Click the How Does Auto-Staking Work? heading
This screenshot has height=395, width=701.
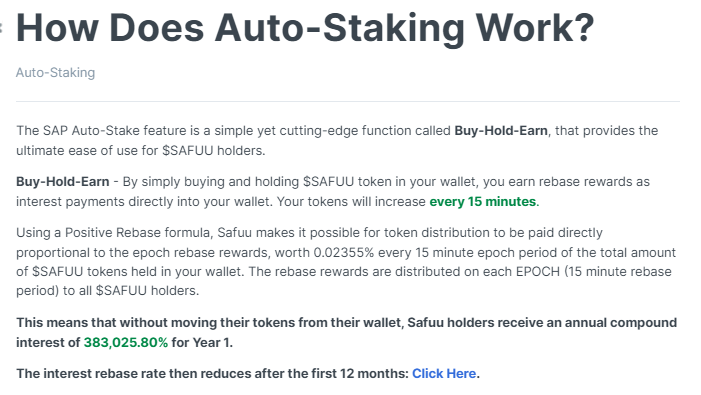[x=305, y=28]
